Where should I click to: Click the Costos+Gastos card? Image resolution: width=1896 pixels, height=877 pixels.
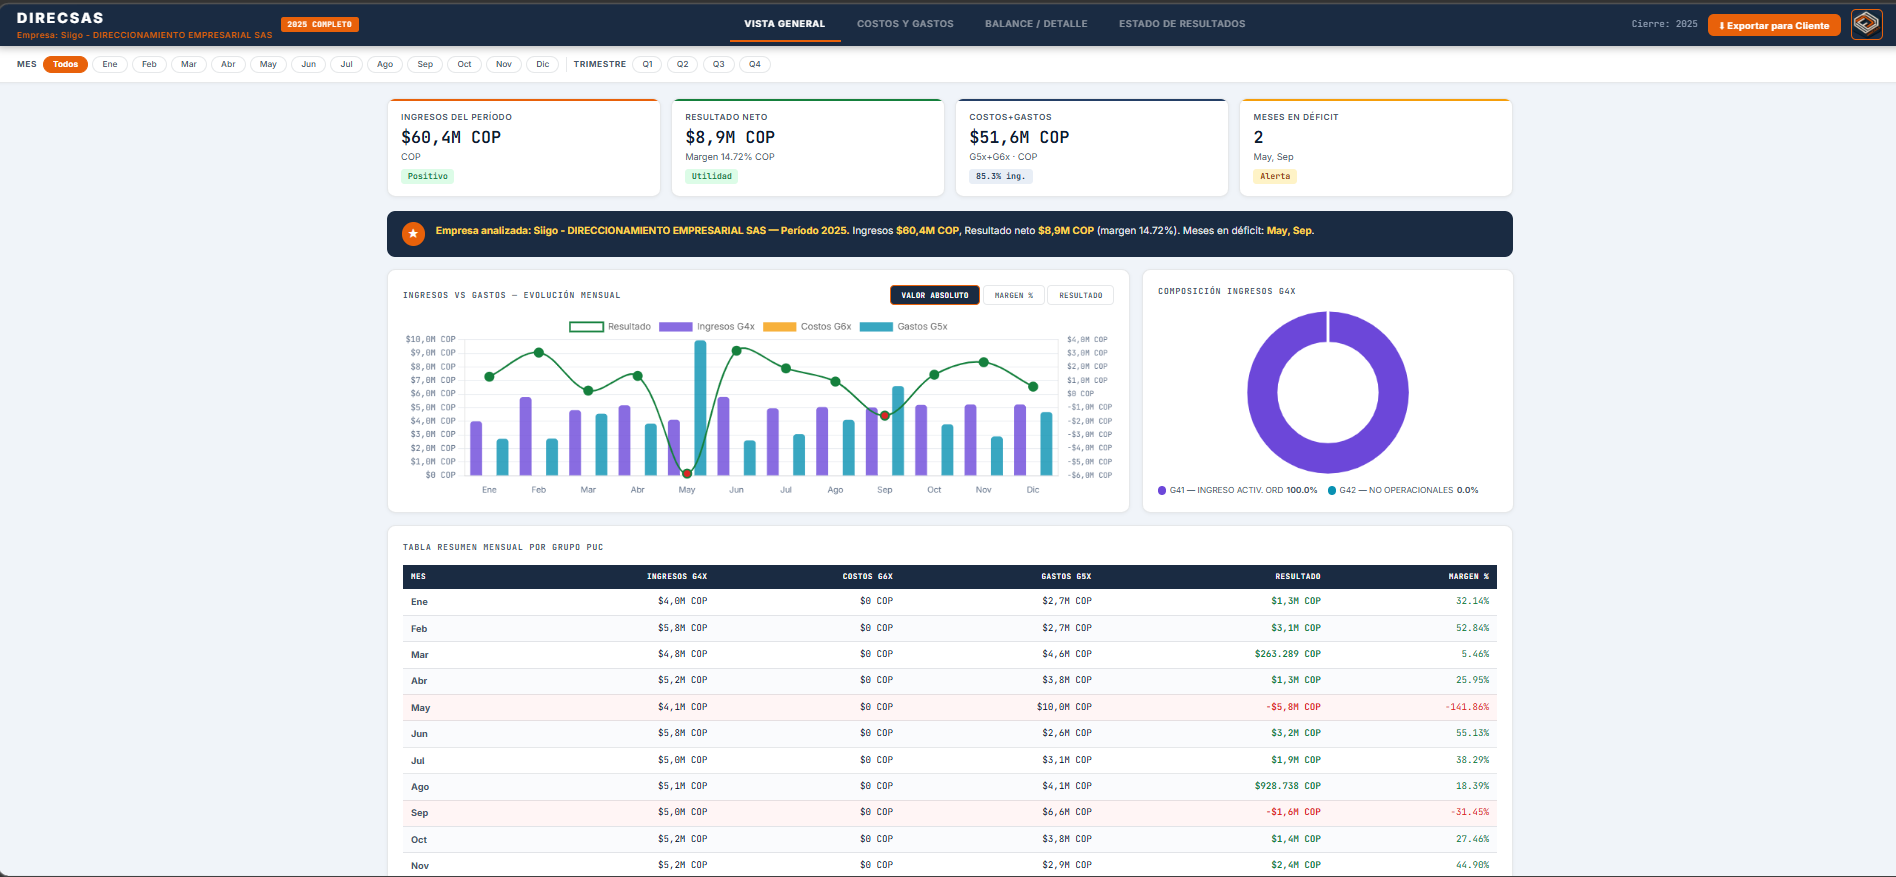(1092, 147)
